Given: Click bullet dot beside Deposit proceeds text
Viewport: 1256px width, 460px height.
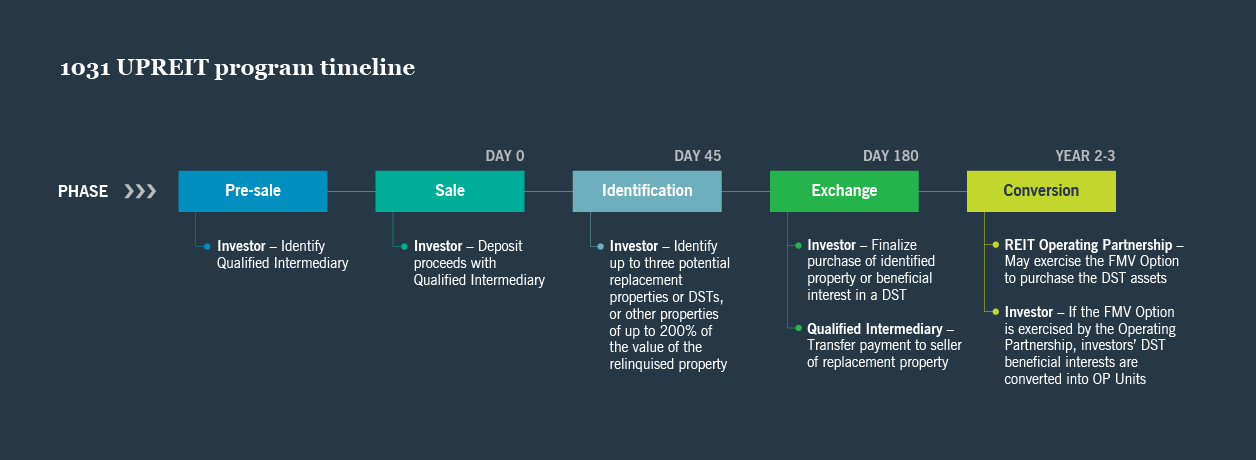Looking at the screenshot, I should tap(404, 246).
